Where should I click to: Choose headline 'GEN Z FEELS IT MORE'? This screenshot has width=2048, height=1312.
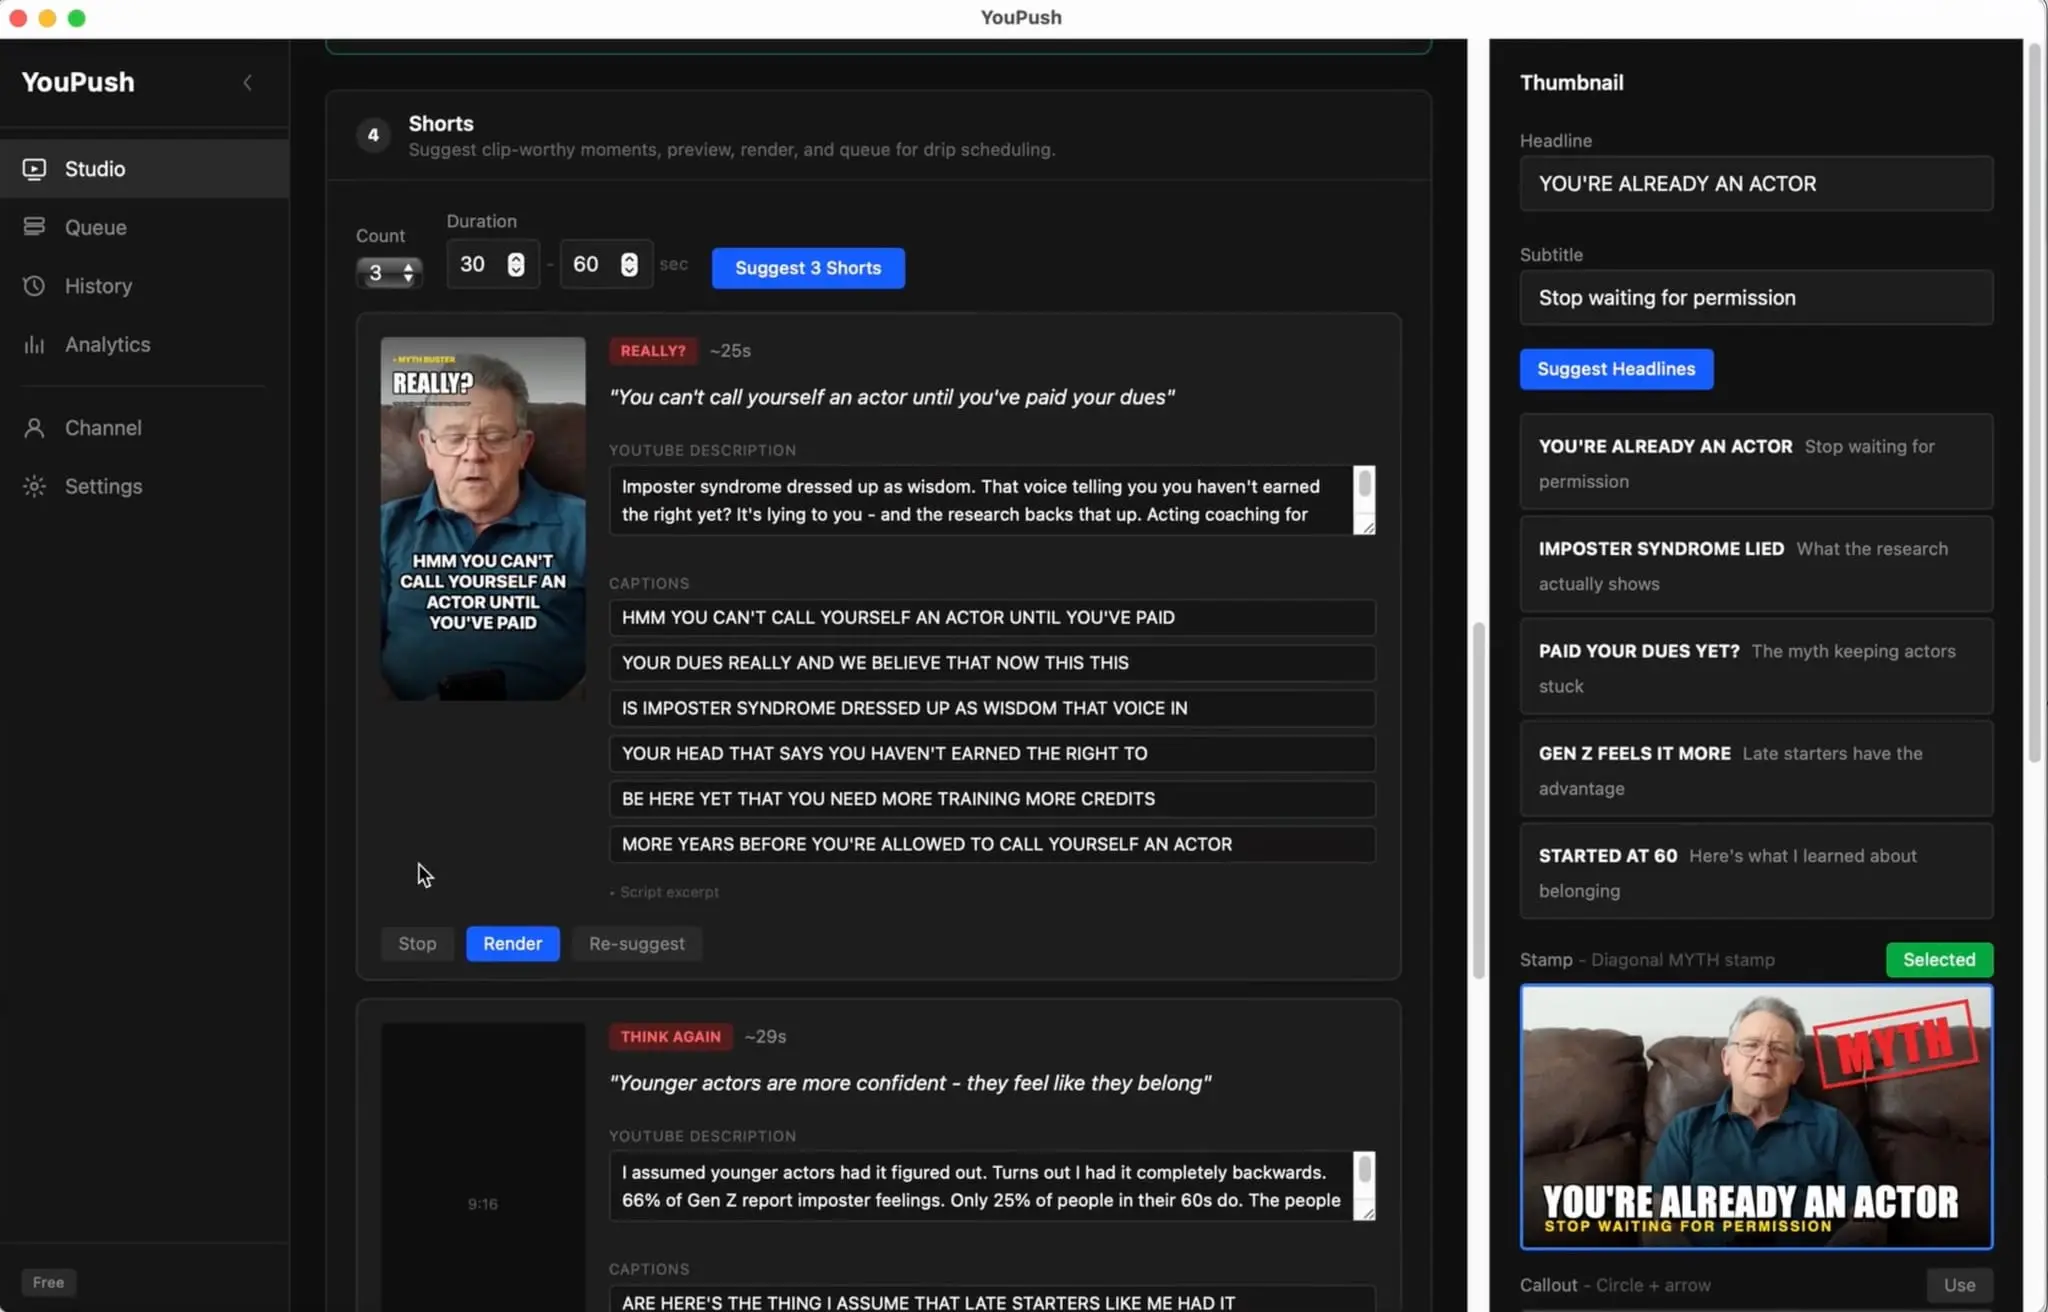(1756, 770)
